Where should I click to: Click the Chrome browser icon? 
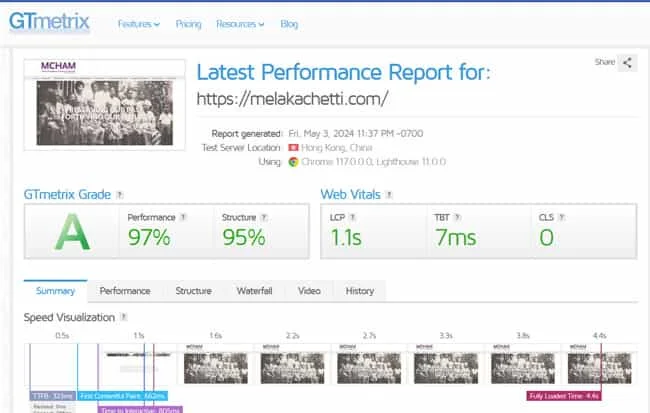coord(293,162)
